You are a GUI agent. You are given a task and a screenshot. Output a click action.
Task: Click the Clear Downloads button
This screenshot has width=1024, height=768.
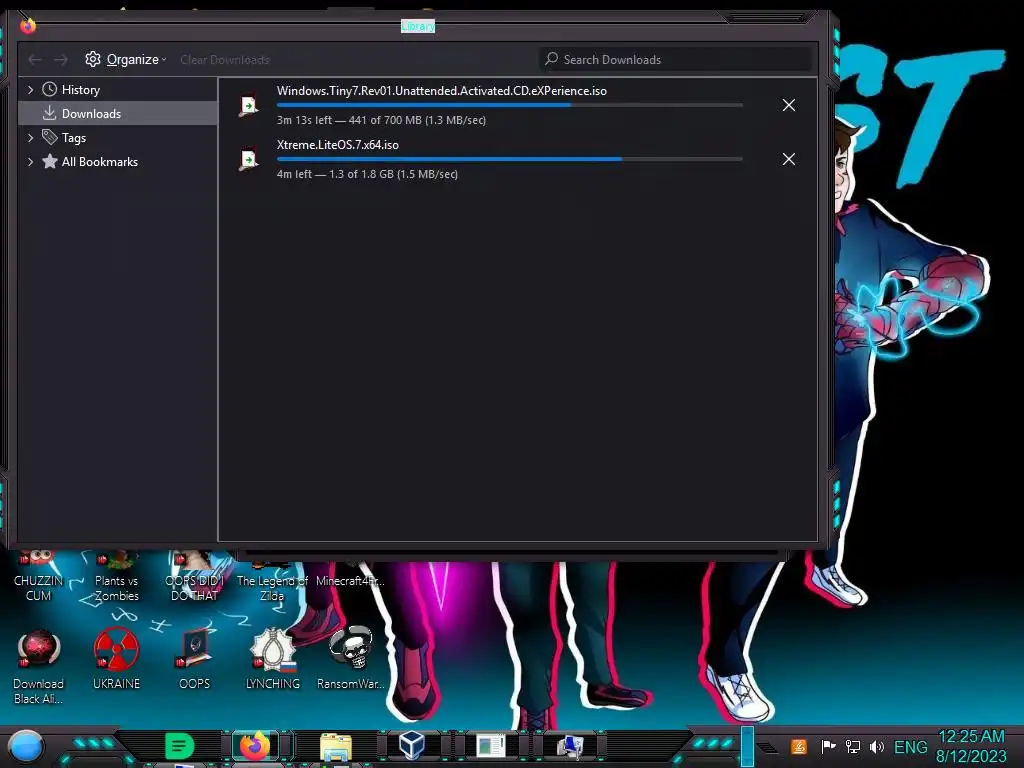click(x=225, y=59)
